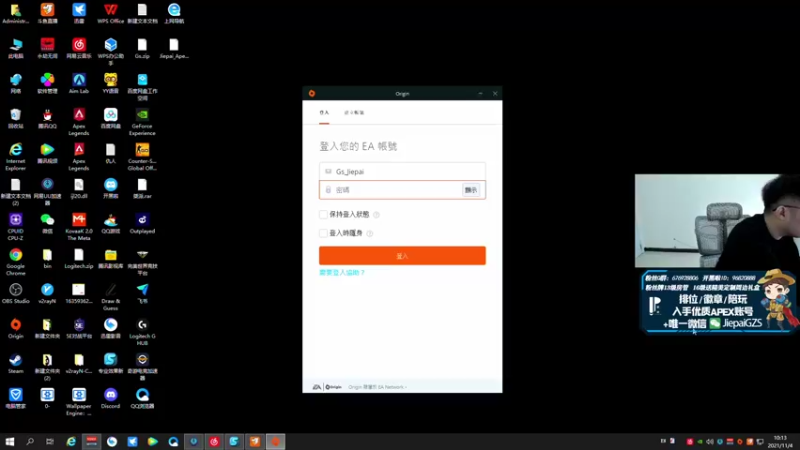Open the Steam desktop icon
Viewport: 800px width, 450px height.
pyautogui.click(x=16, y=364)
